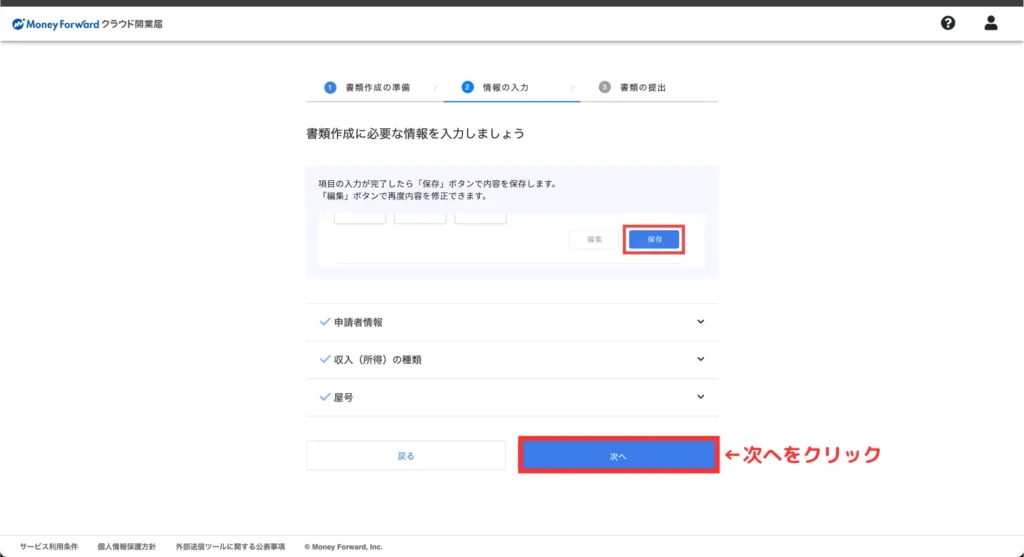Click the step 3 number circle
The height and width of the screenshot is (557, 1024).
(605, 87)
